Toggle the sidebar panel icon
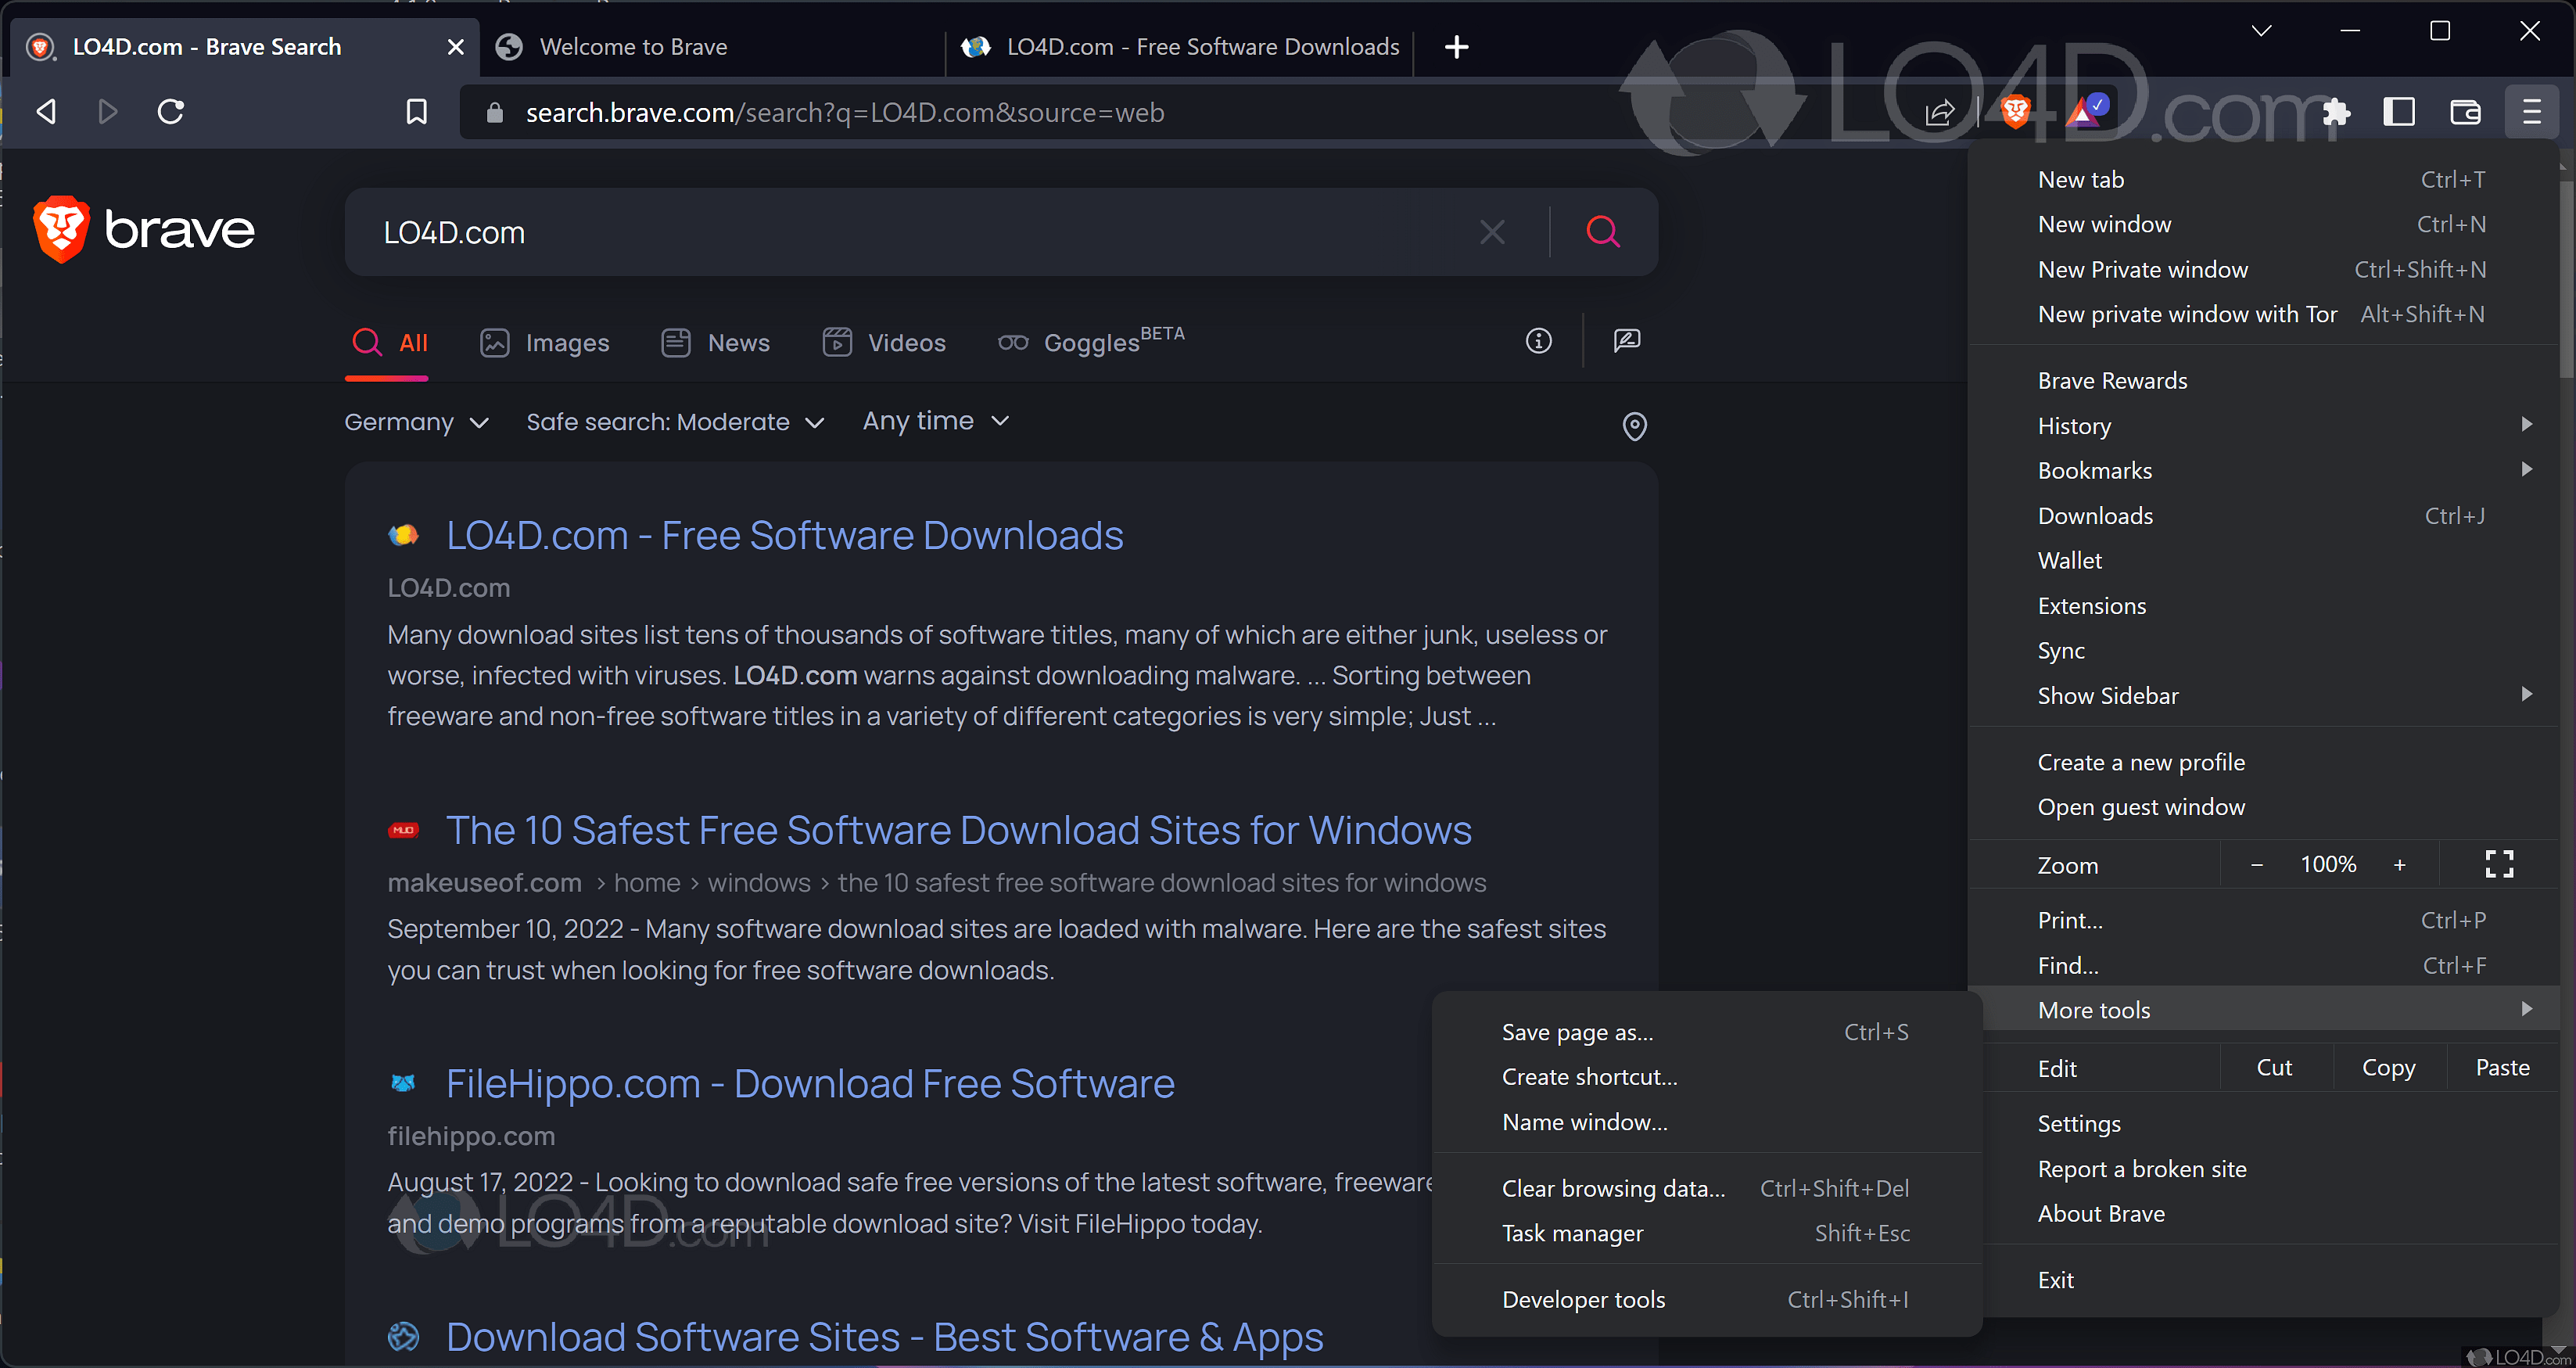 tap(2398, 111)
